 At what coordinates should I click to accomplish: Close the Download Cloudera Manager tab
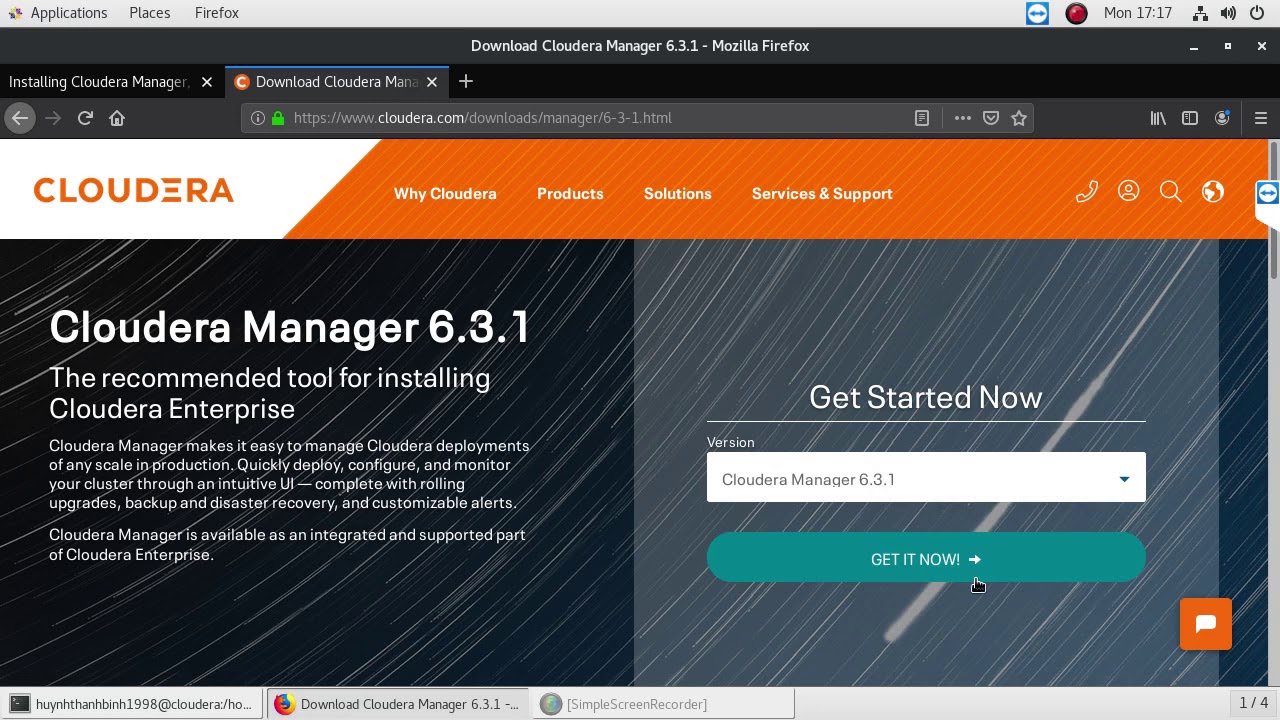coord(432,82)
